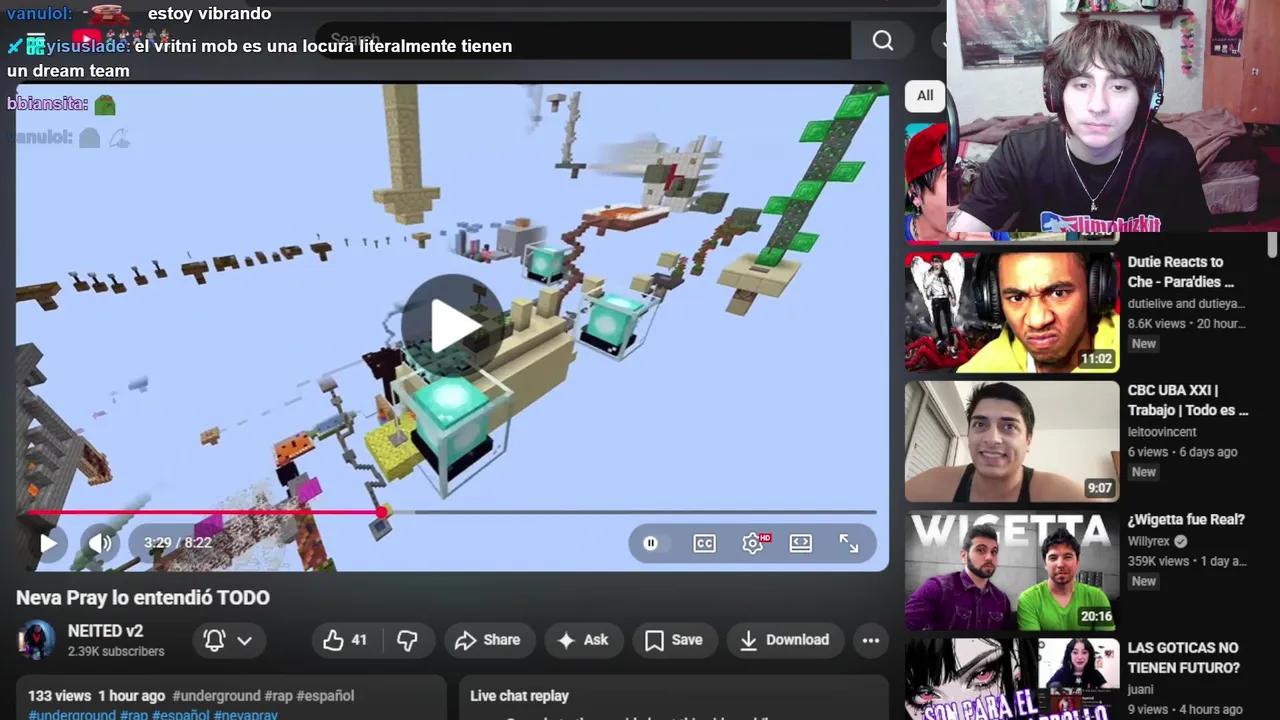Click the large center play button on video
This screenshot has height=720, width=1280.
(452, 324)
